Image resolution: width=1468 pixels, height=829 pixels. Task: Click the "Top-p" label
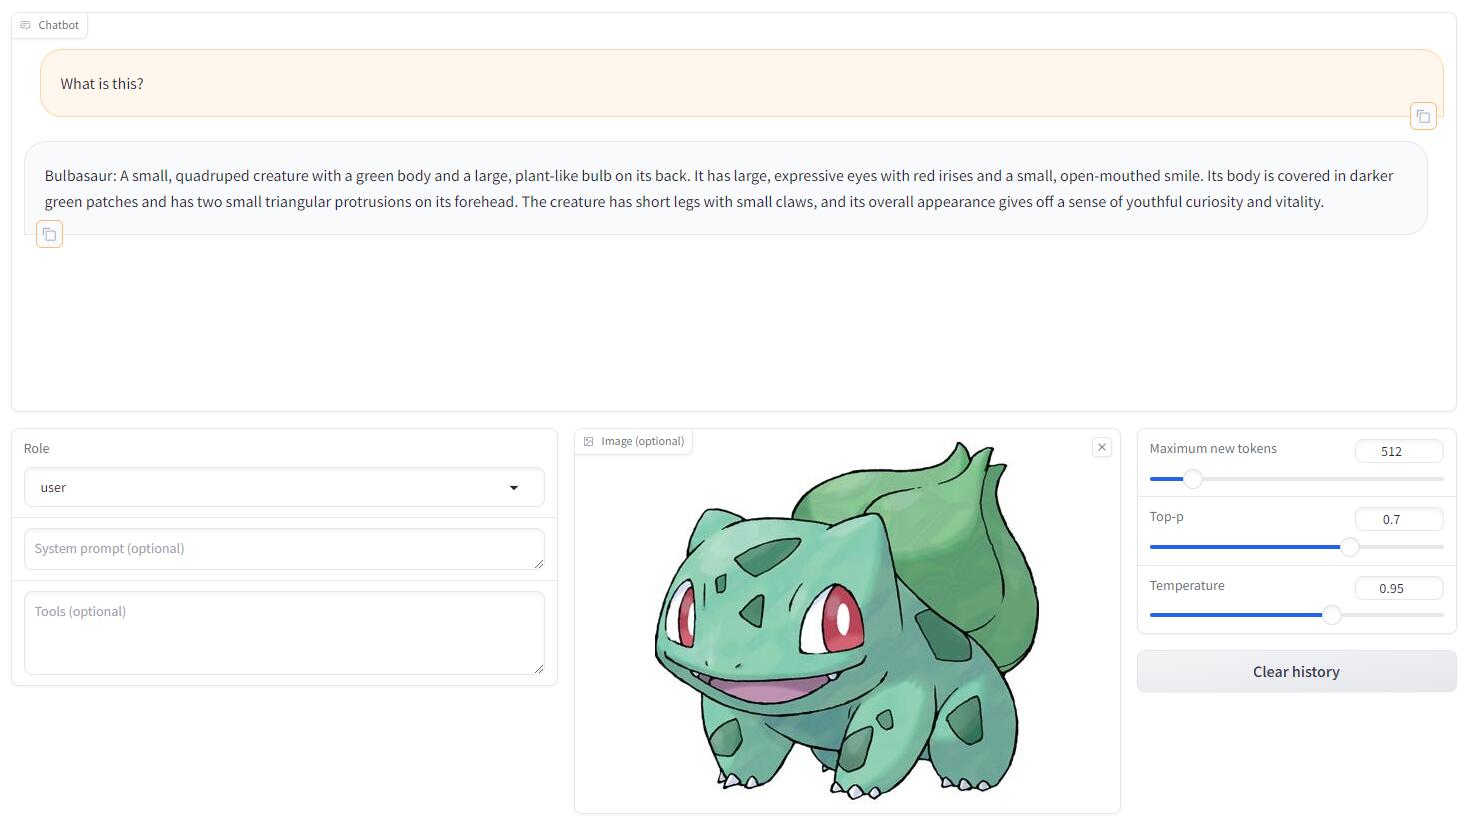click(x=1166, y=516)
